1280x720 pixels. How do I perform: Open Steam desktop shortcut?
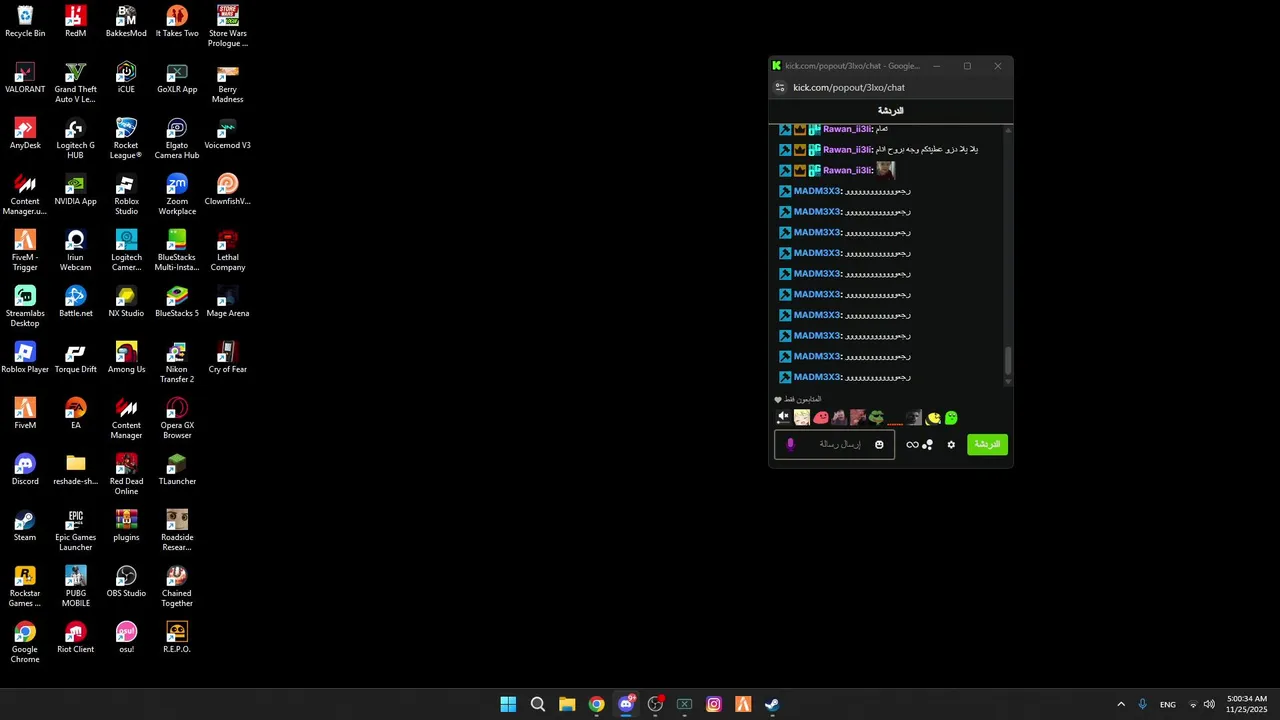click(x=25, y=526)
